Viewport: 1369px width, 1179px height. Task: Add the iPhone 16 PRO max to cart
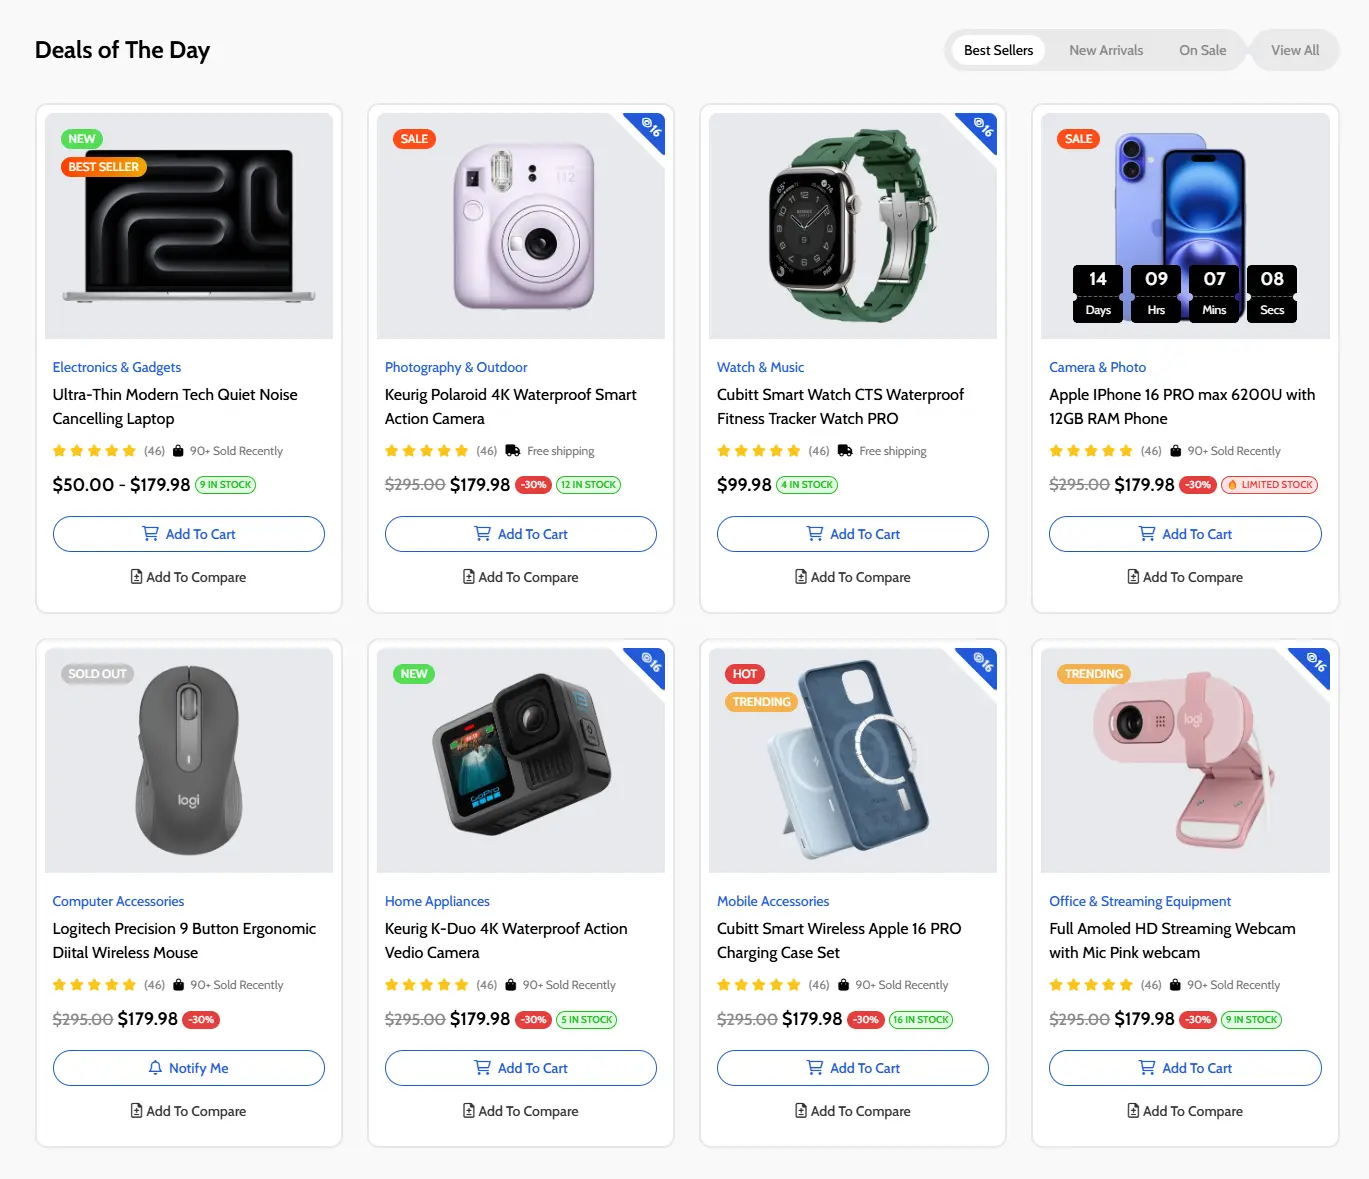point(1185,534)
